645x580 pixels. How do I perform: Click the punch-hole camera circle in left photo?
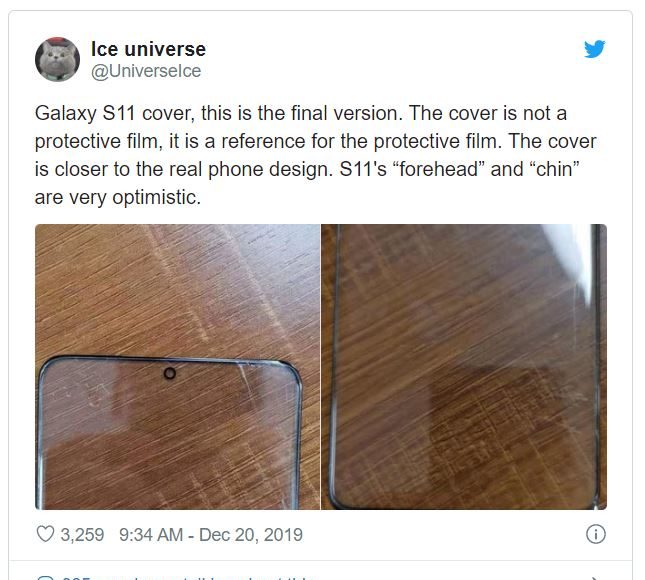169,373
